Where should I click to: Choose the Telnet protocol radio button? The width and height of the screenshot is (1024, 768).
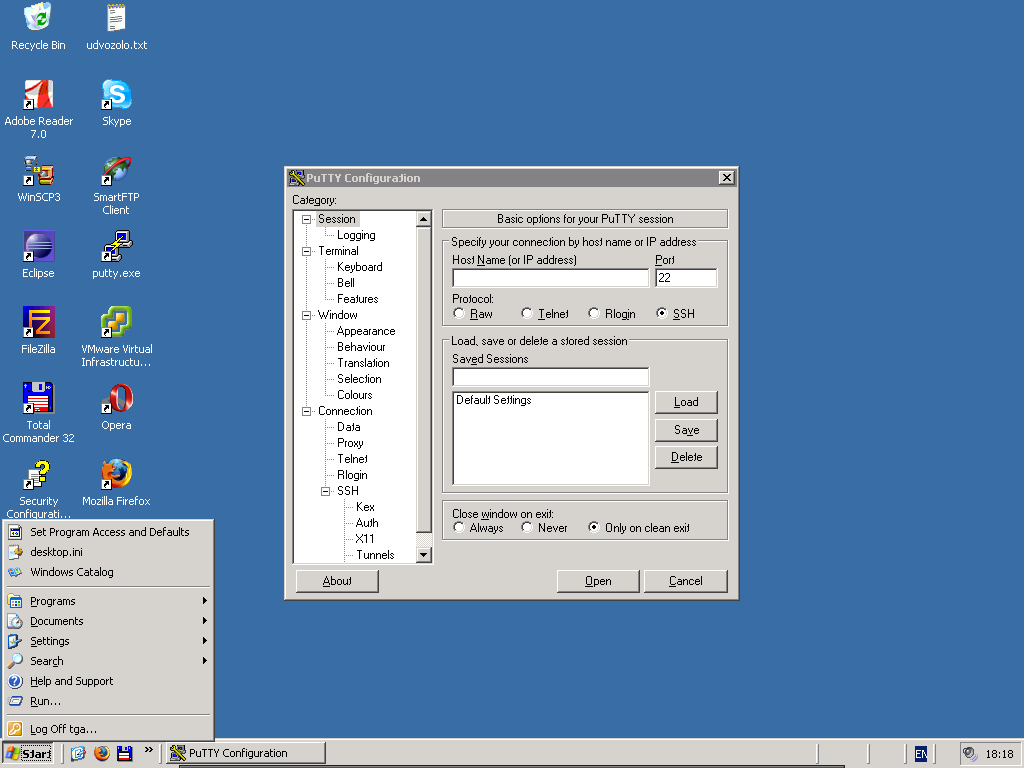pyautogui.click(x=527, y=313)
